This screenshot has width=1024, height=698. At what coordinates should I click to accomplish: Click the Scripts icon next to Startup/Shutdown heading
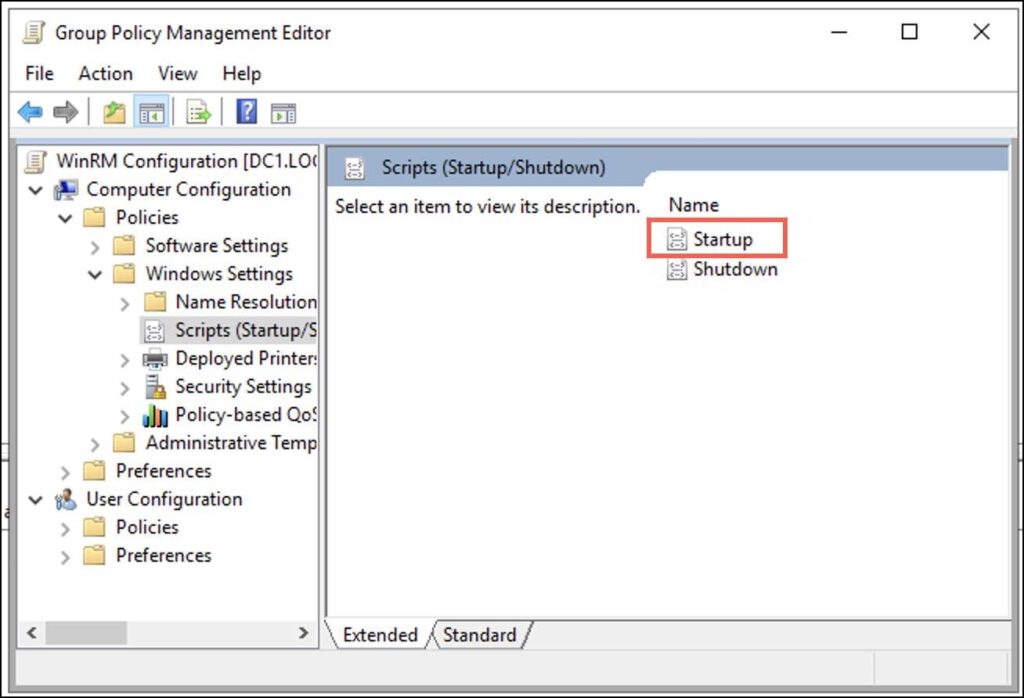click(355, 167)
